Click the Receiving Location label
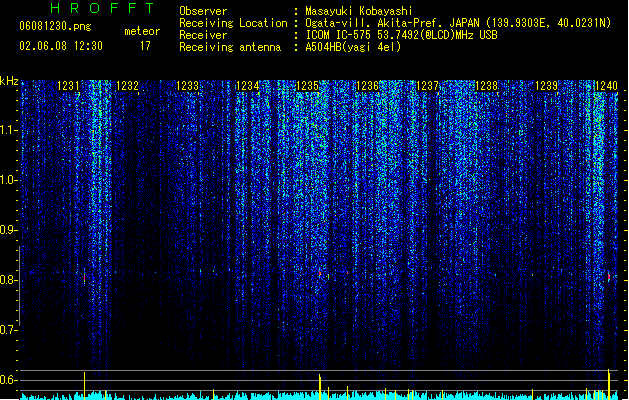 coord(233,23)
